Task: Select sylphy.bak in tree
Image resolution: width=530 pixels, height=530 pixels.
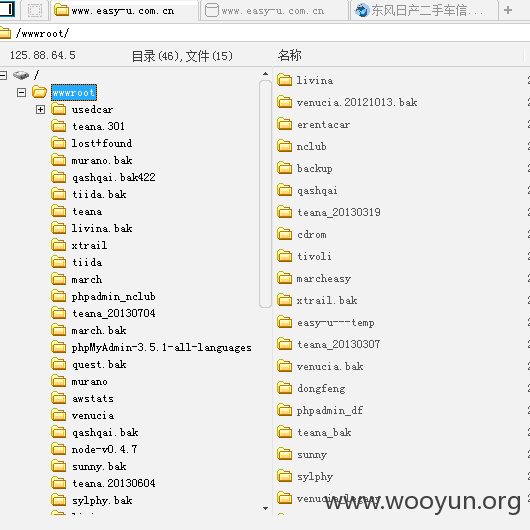Action: 102,500
